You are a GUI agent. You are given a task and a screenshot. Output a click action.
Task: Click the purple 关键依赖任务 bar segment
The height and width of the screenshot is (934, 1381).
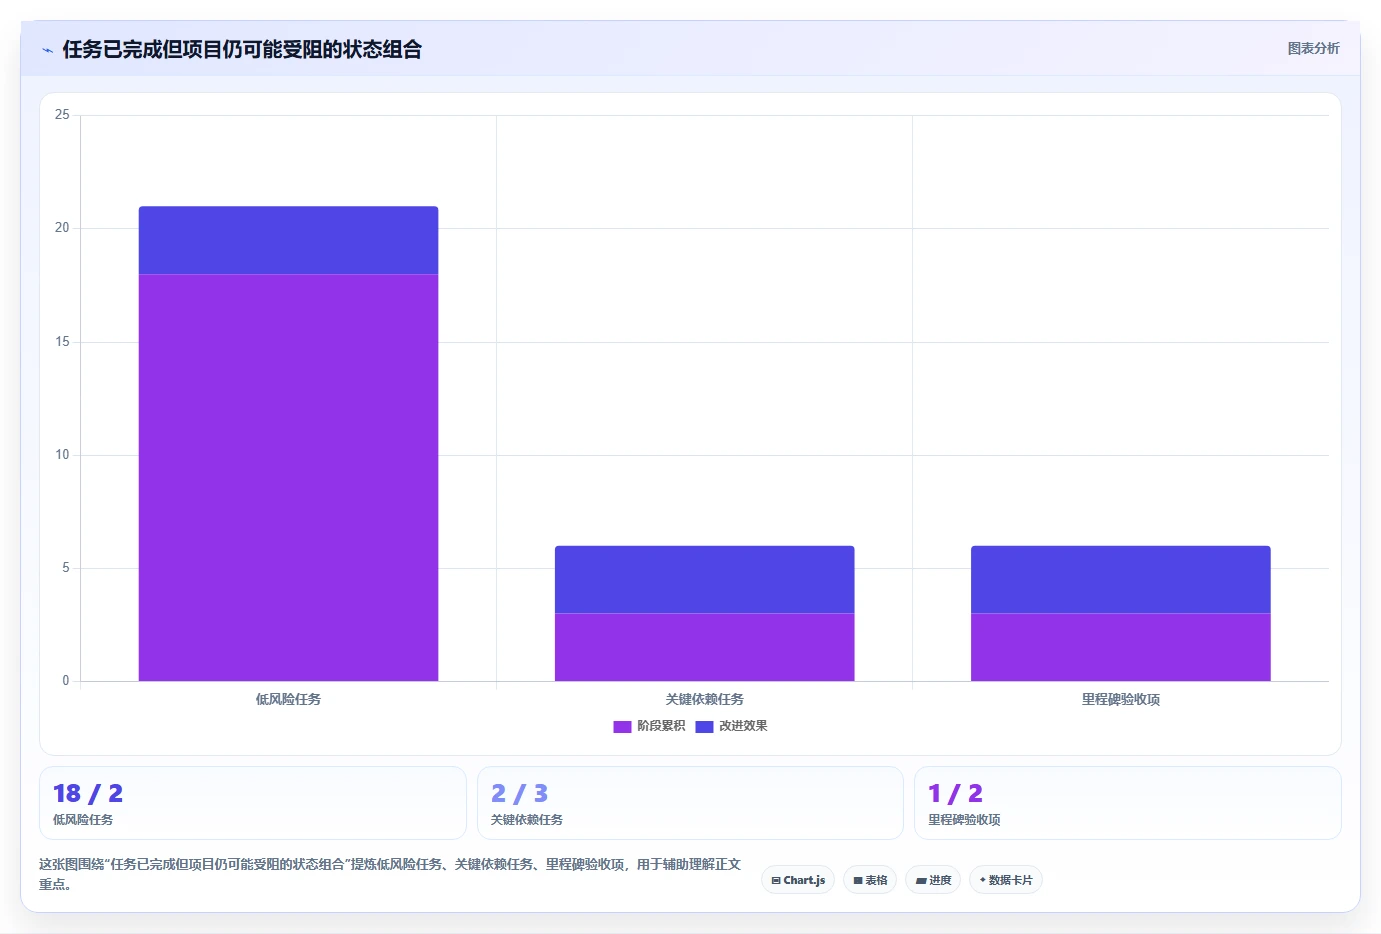coord(704,647)
